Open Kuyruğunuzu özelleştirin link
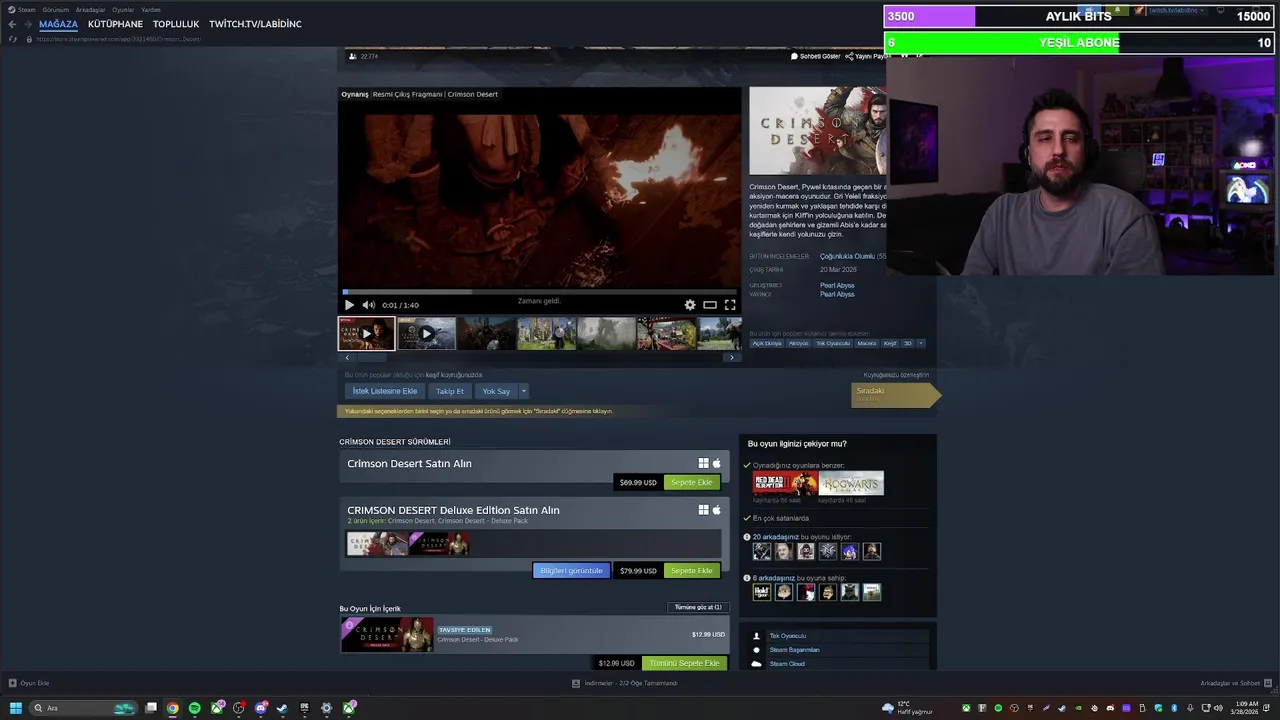This screenshot has width=1280, height=720. [896, 375]
